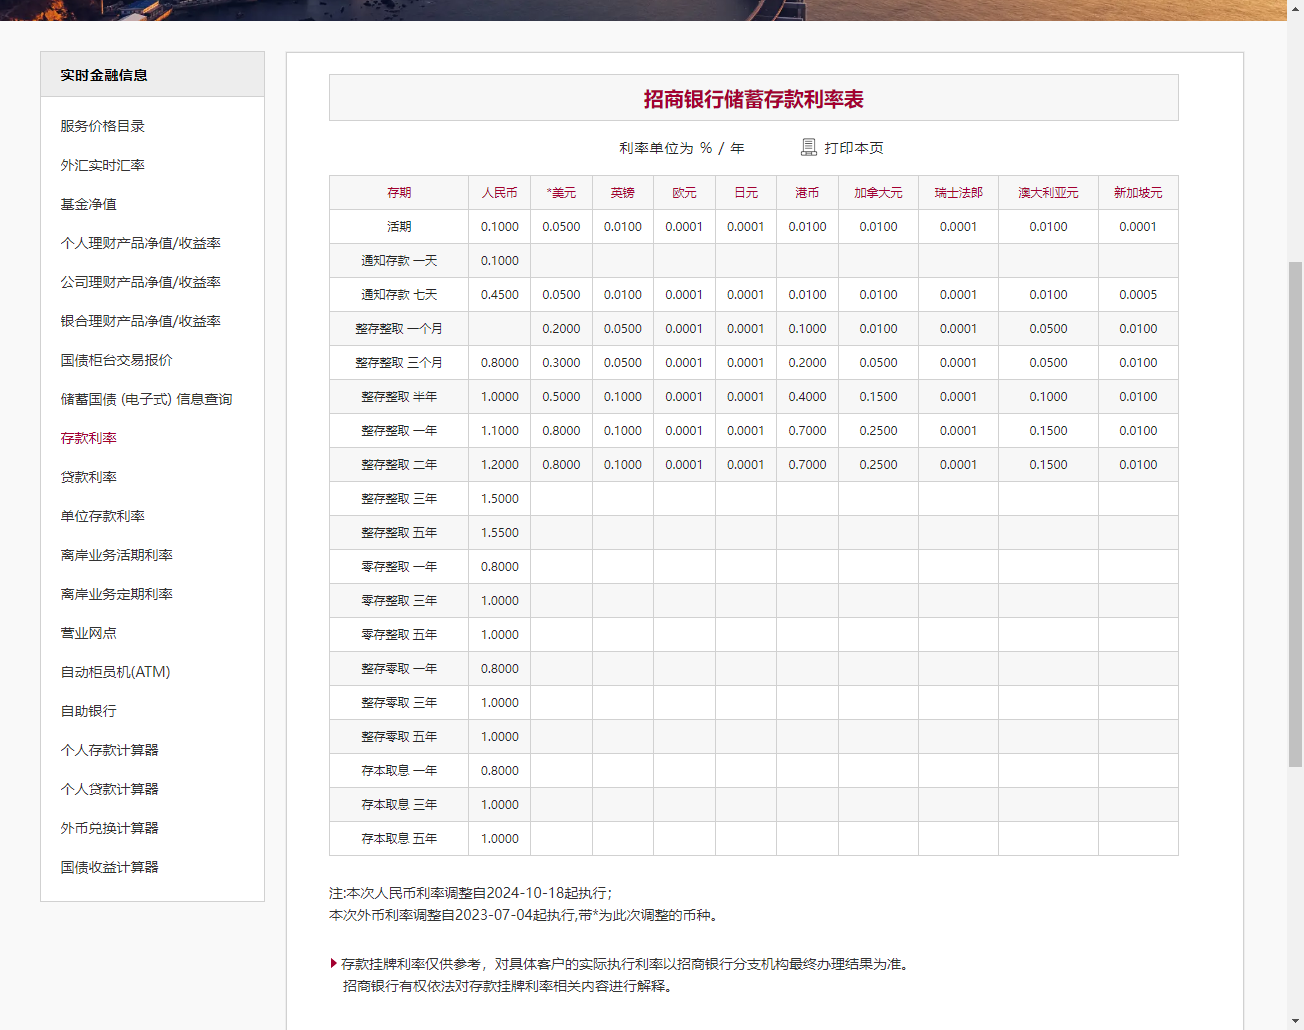1304x1030 pixels.
Task: Click the vertical page scrollbar thumb
Action: pos(1295,514)
